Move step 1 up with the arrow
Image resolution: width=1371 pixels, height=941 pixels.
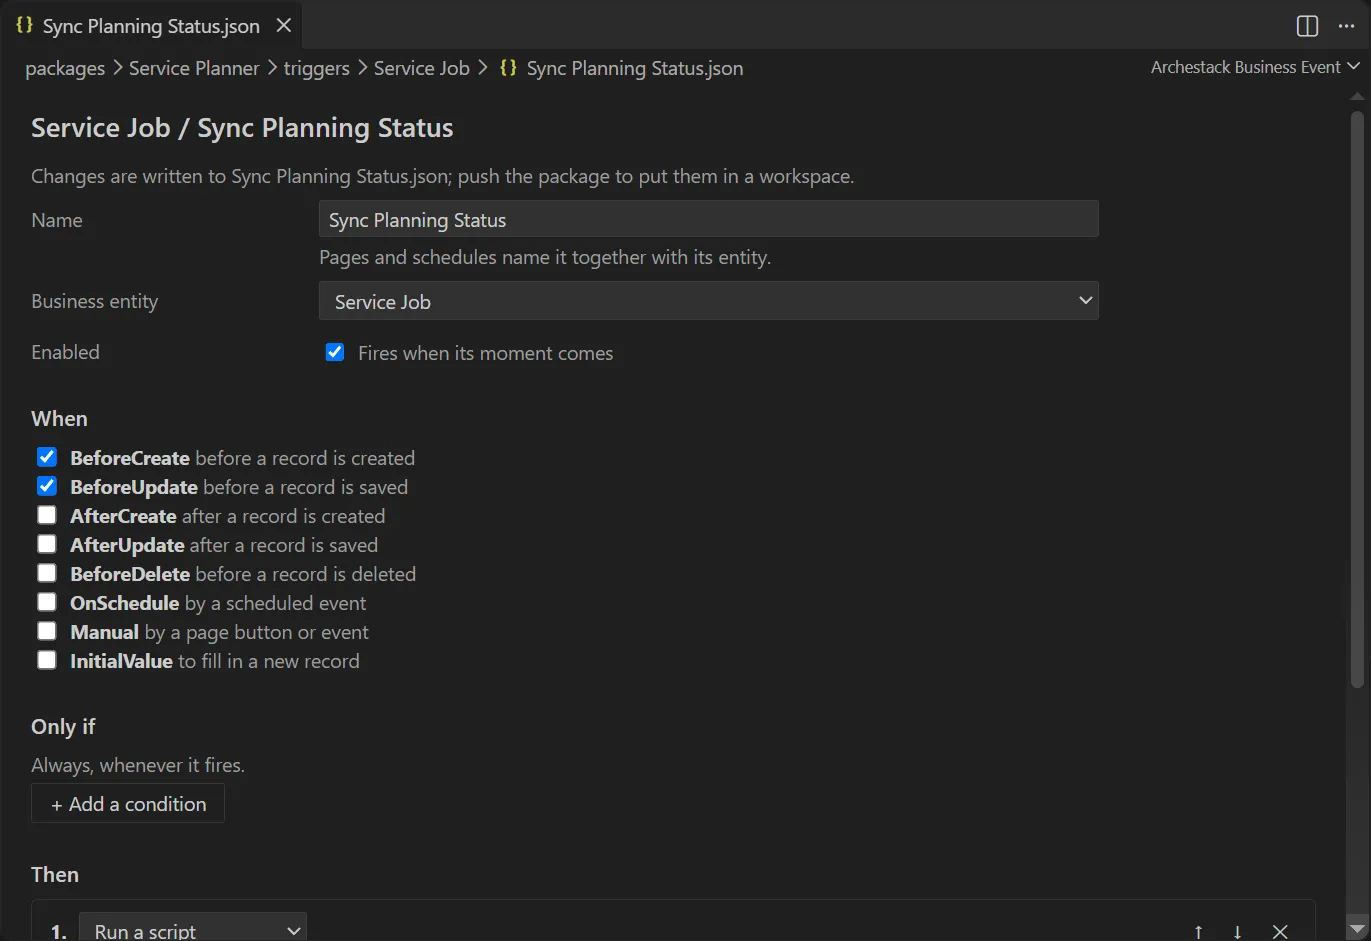[x=1198, y=931]
